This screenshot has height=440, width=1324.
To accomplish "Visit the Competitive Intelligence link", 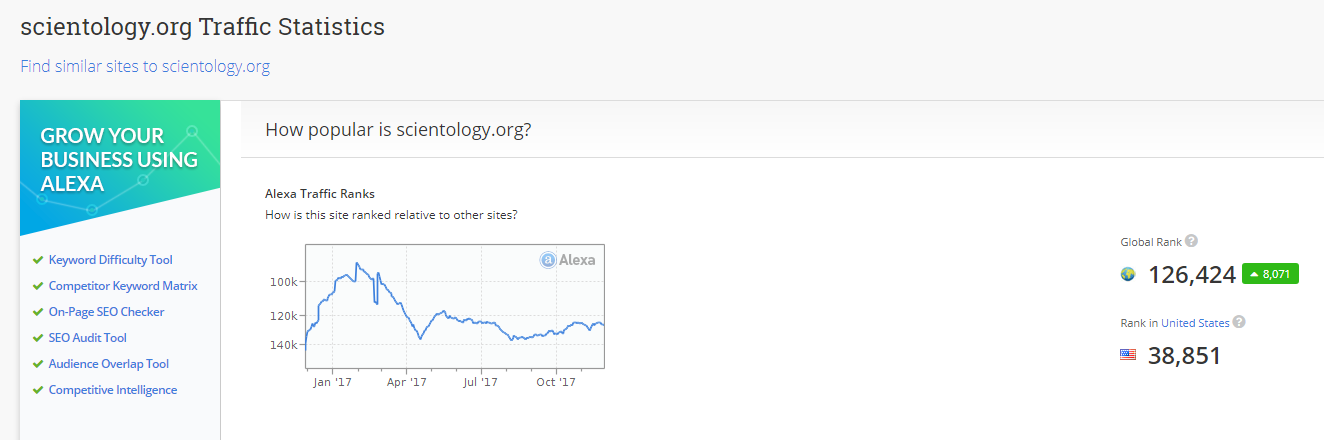I will [x=113, y=390].
